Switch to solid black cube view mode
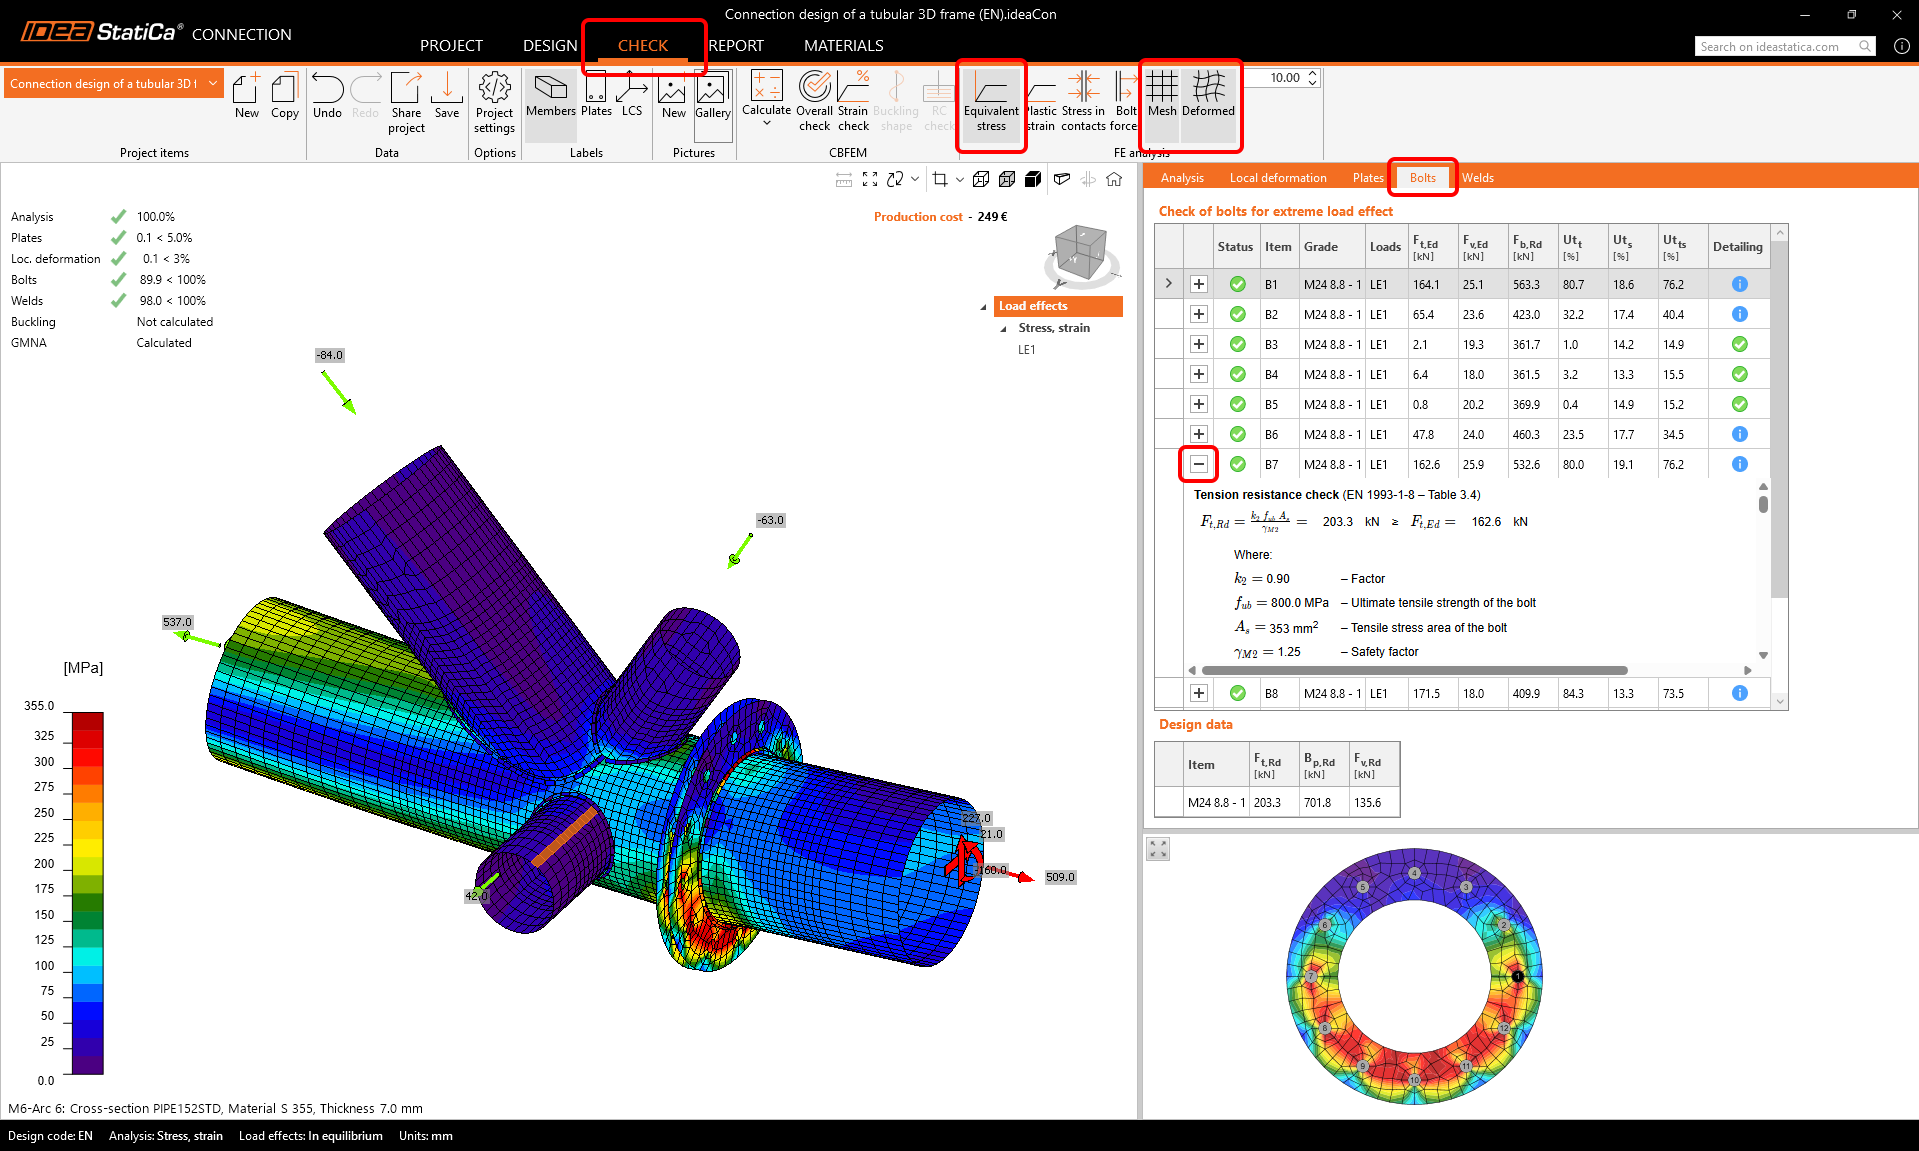Viewport: 1919px width, 1151px height. coord(1033,179)
